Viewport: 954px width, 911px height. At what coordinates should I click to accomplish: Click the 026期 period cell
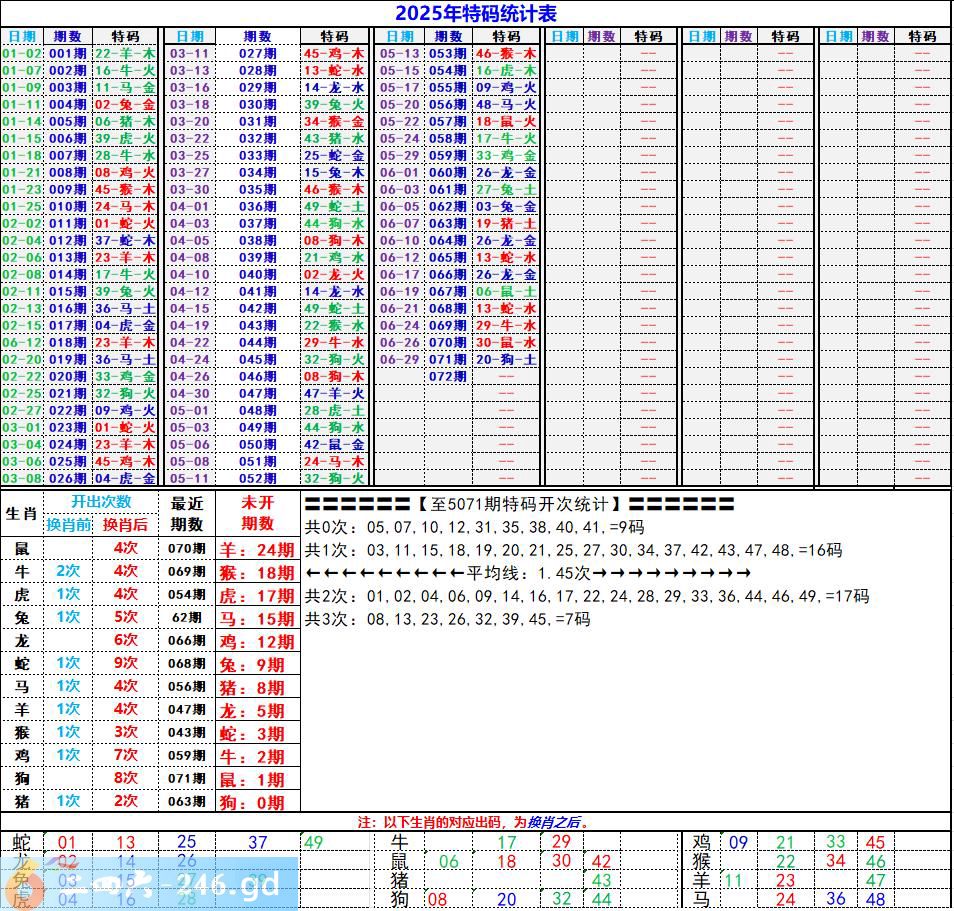pyautogui.click(x=68, y=479)
